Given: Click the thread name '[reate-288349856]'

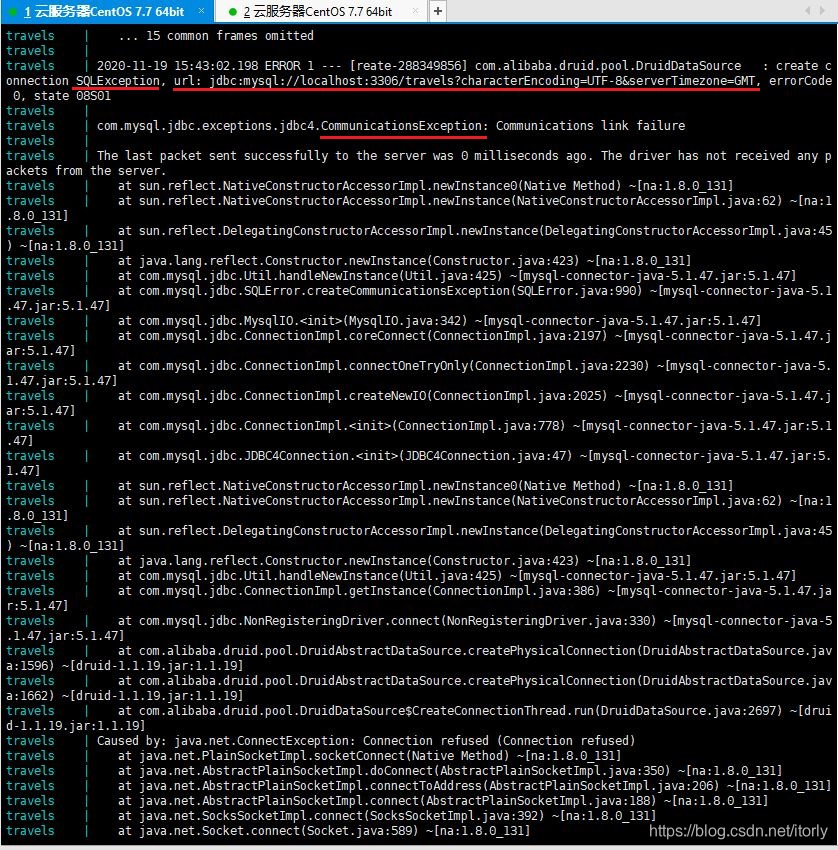Looking at the screenshot, I should point(408,66).
